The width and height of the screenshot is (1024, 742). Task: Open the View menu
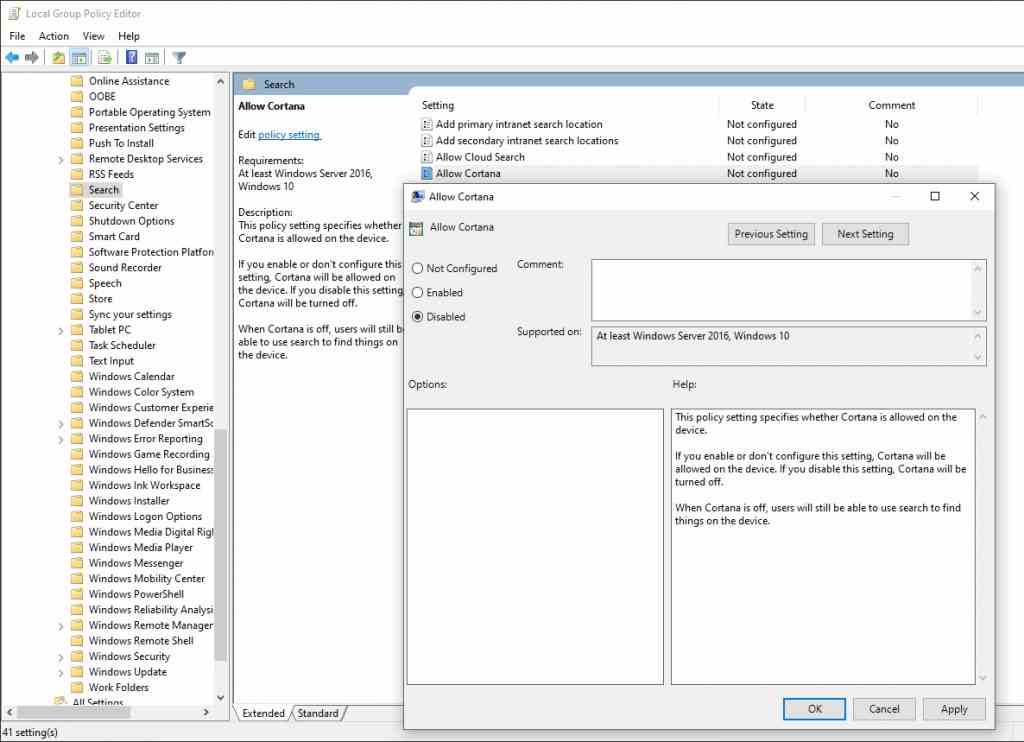93,36
